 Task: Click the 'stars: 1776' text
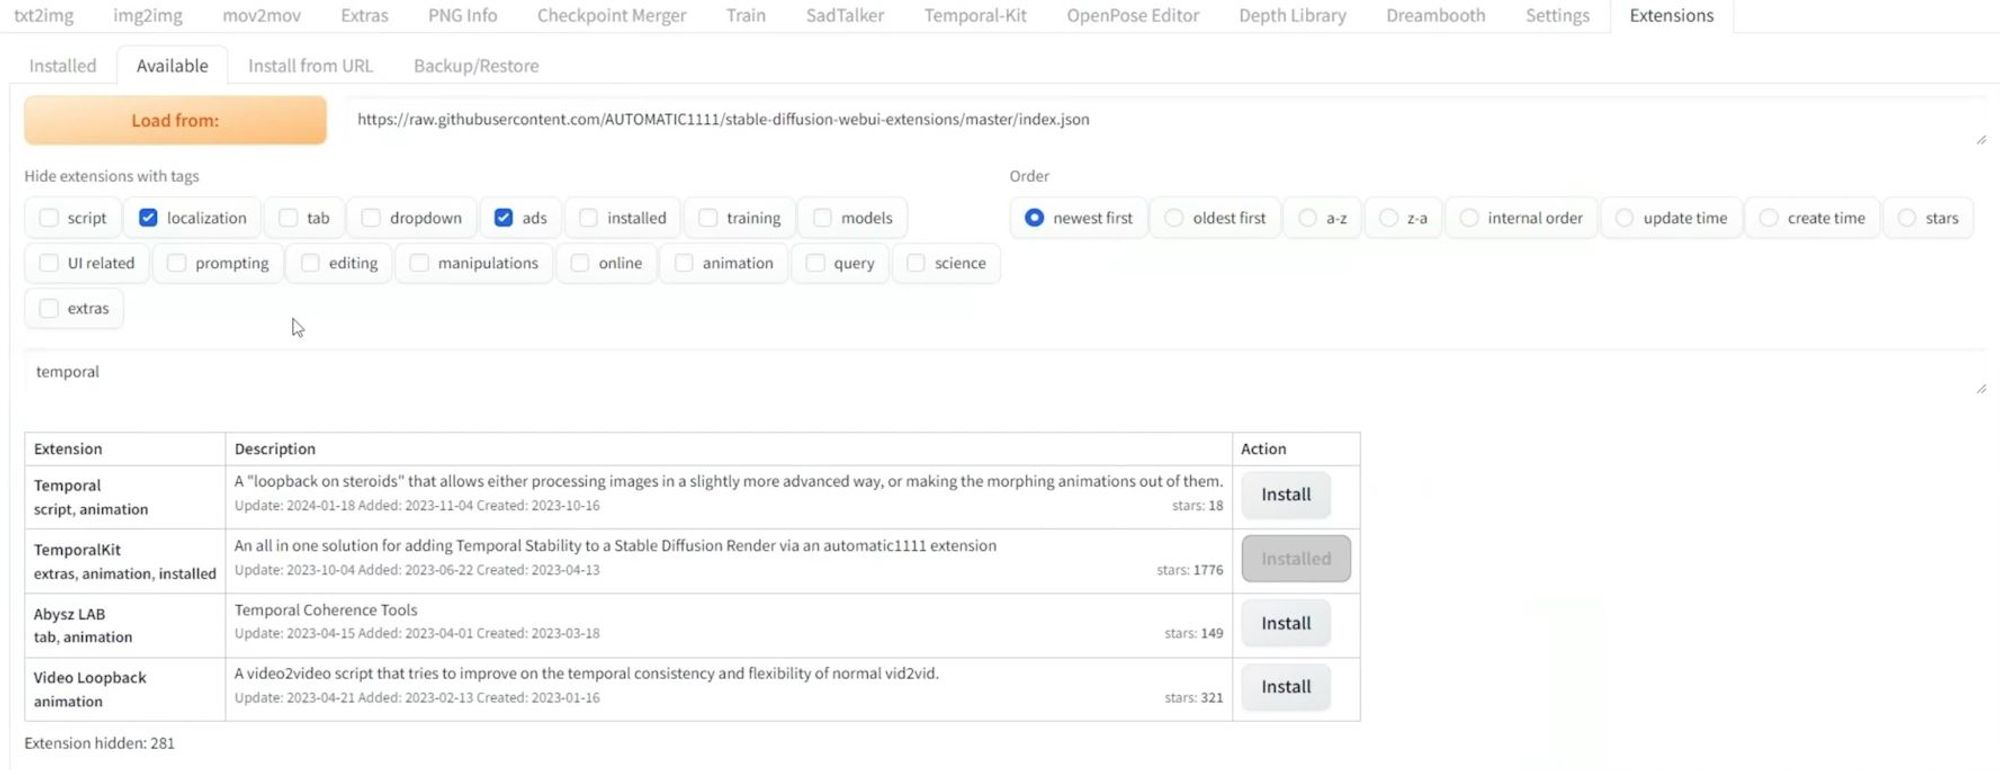[1190, 570]
